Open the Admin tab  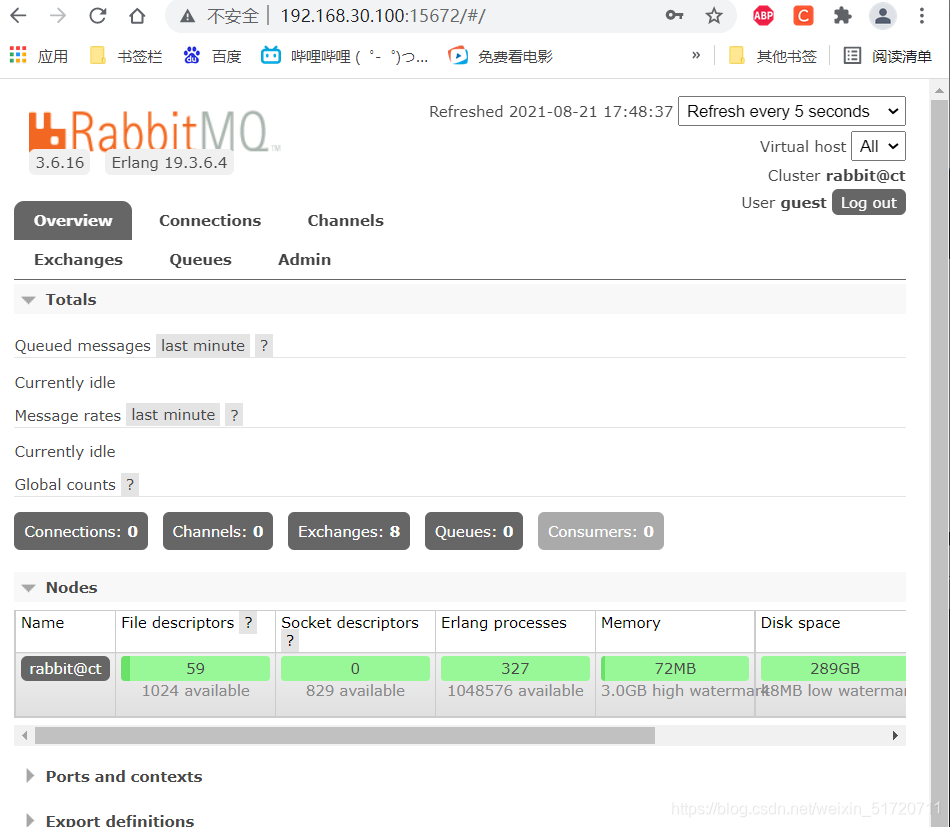[x=304, y=259]
